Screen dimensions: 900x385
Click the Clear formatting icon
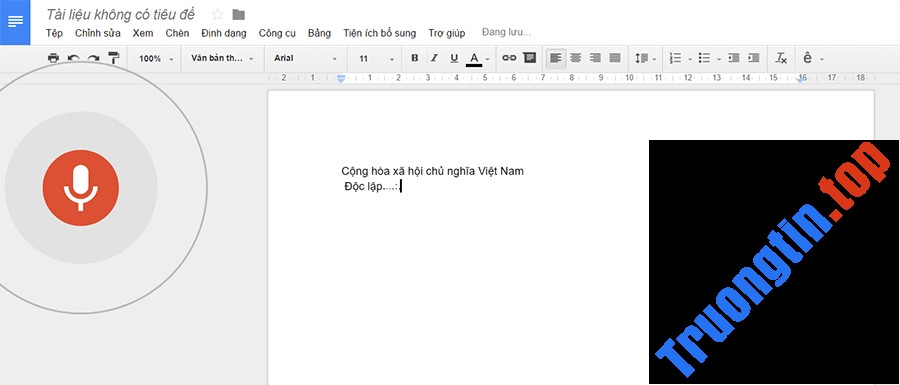click(x=781, y=59)
